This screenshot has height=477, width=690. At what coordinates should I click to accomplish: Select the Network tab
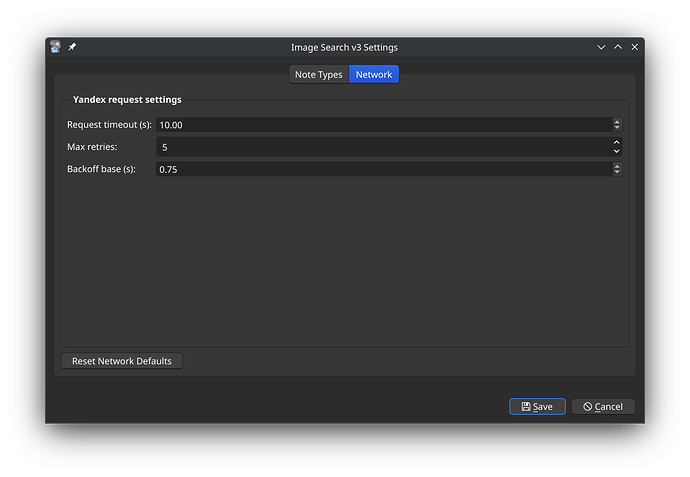(374, 75)
